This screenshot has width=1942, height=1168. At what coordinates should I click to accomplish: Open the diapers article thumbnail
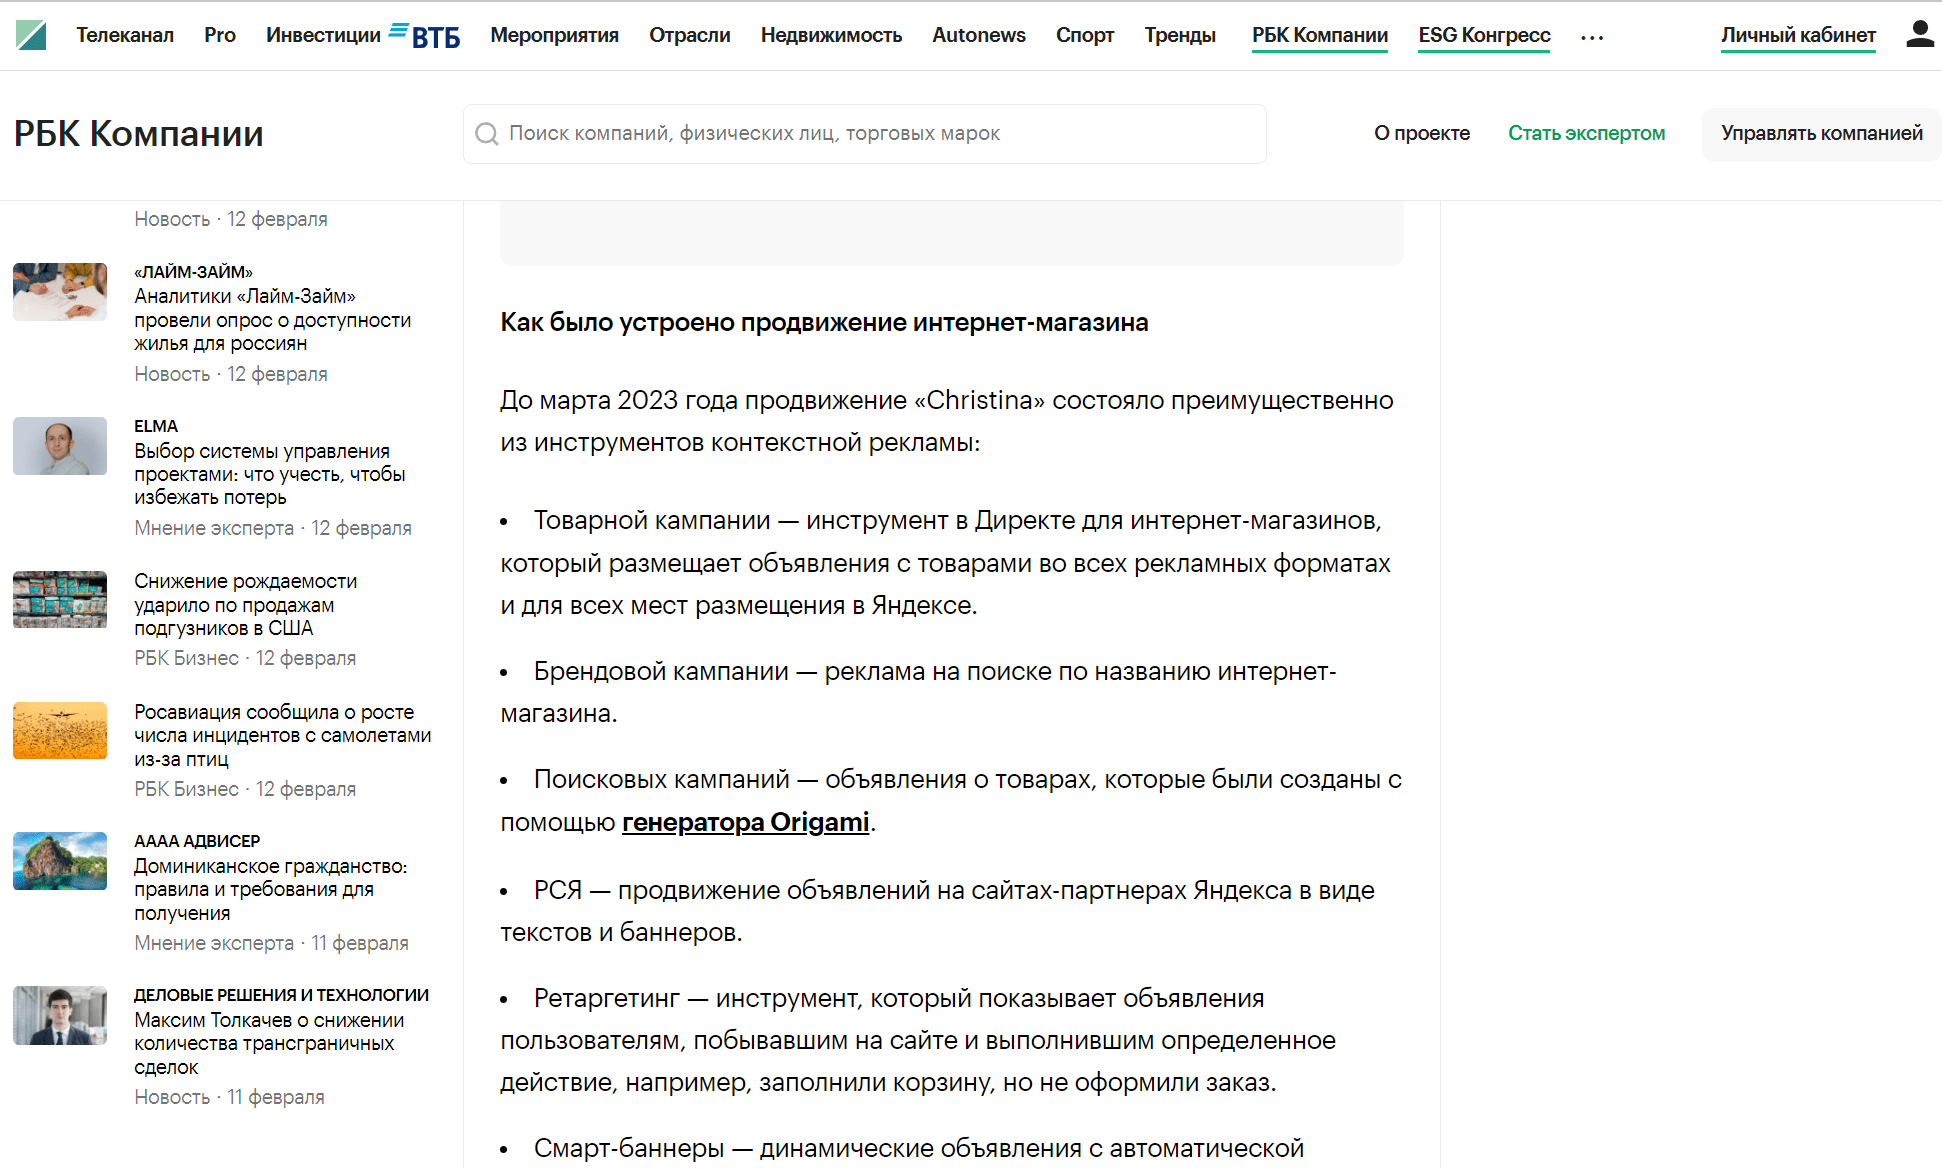[x=60, y=600]
